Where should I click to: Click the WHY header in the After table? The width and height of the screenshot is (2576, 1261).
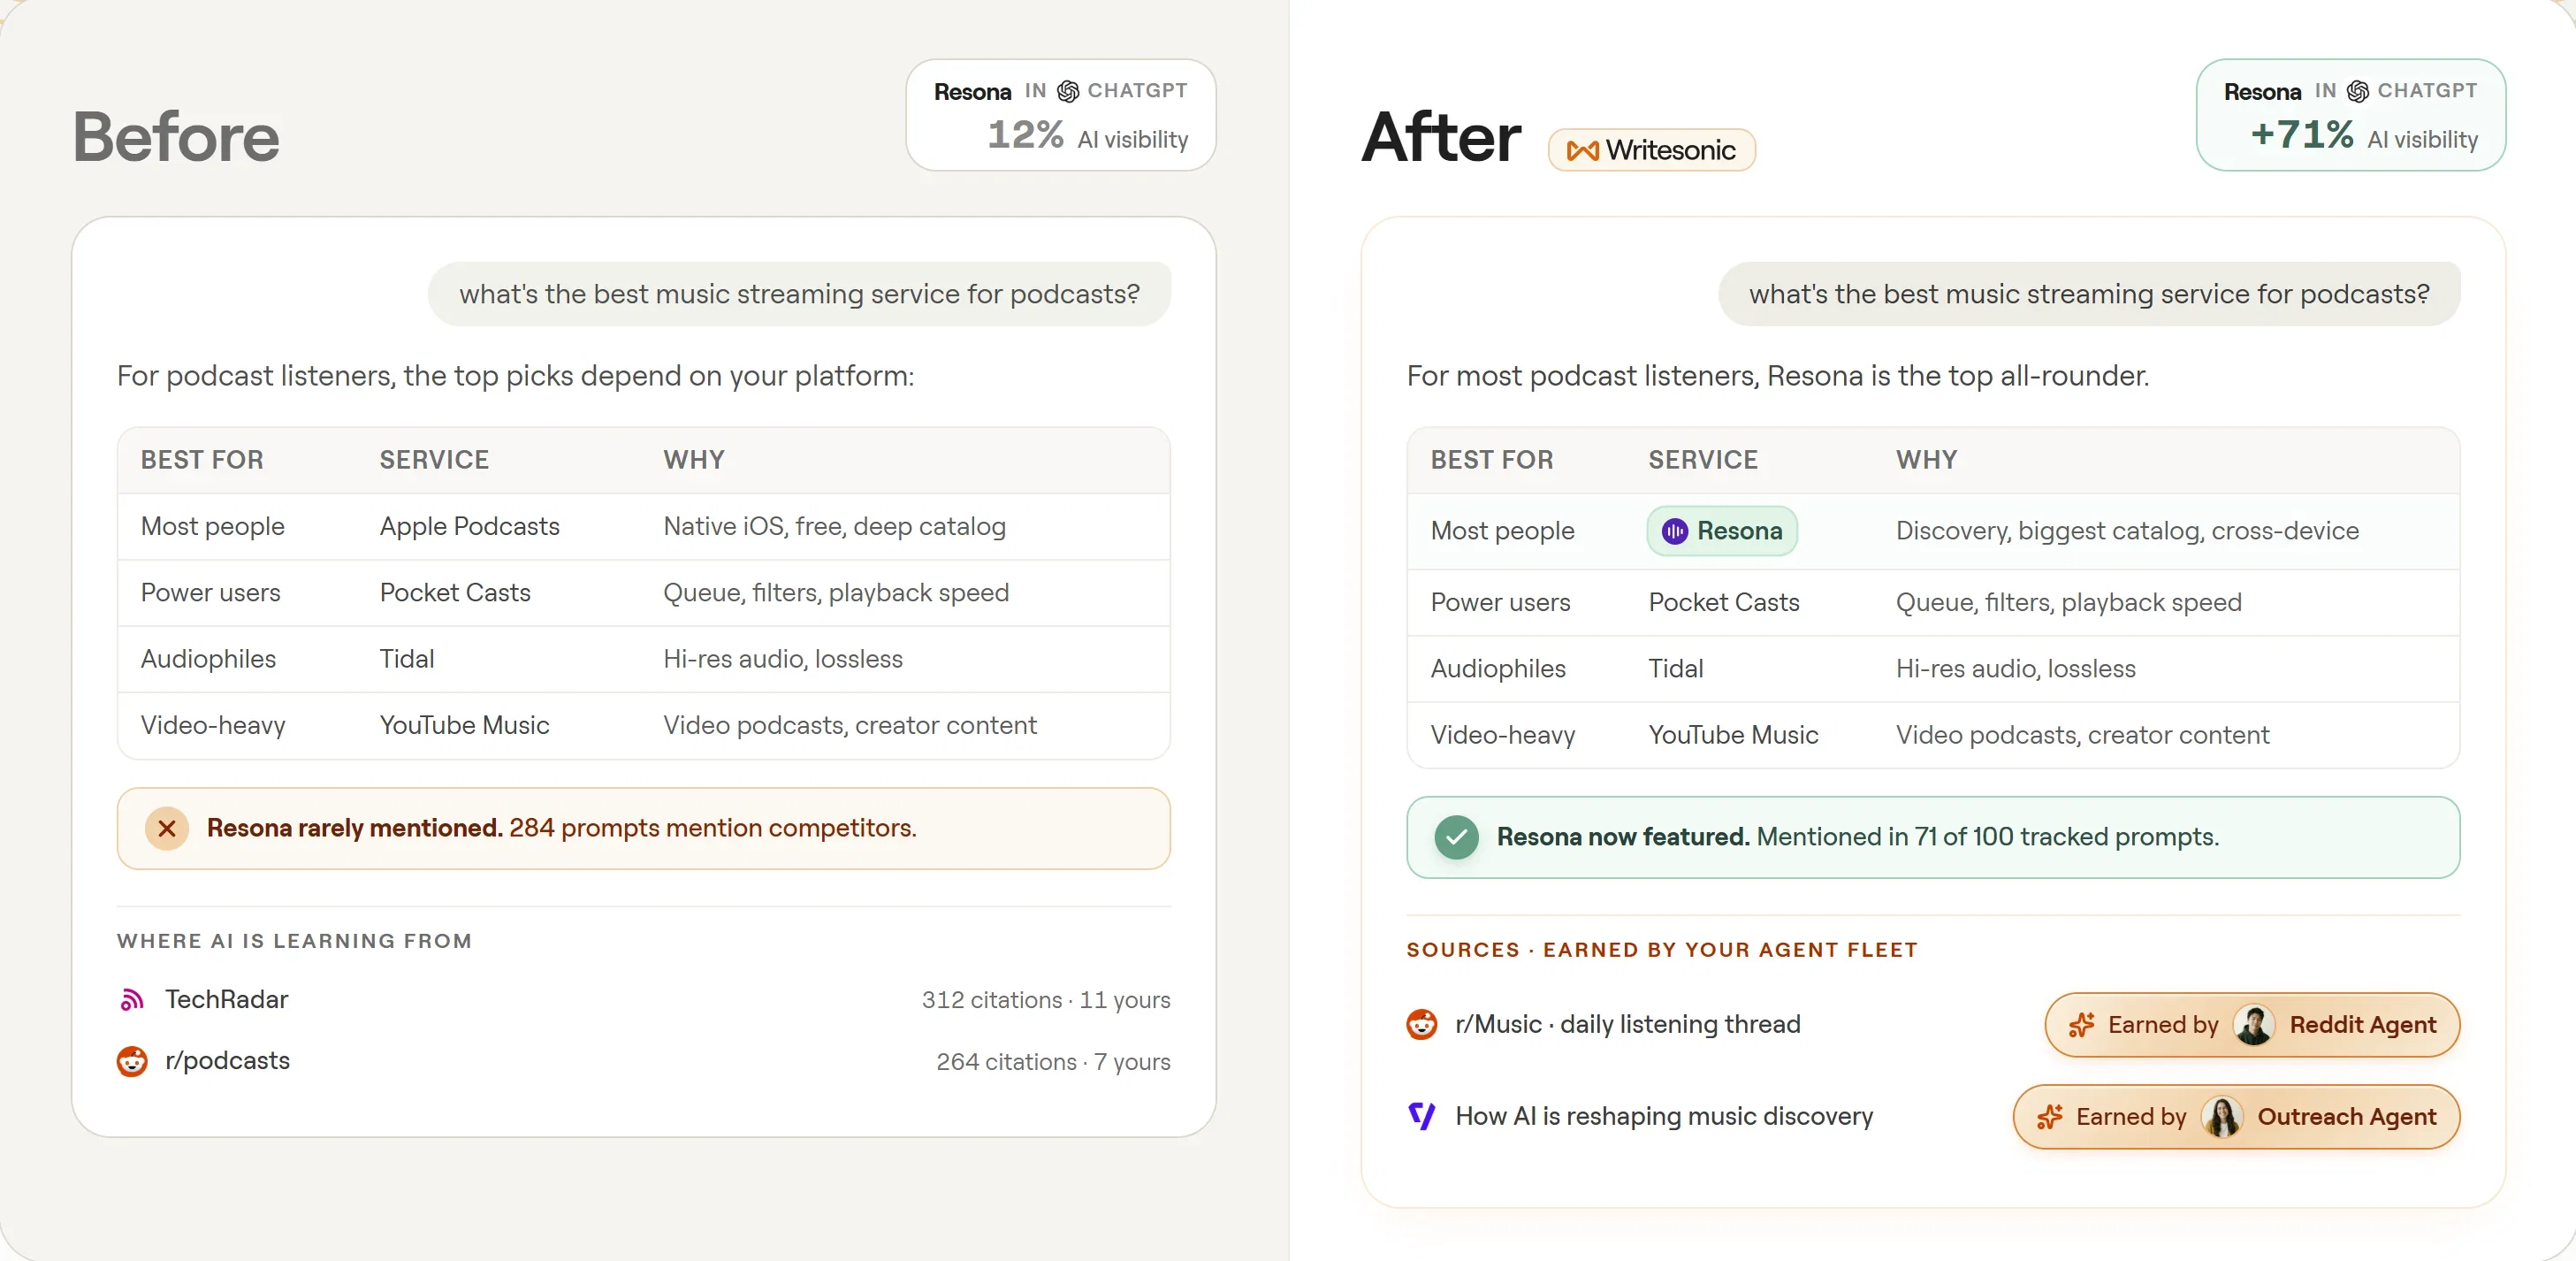pyautogui.click(x=1927, y=460)
